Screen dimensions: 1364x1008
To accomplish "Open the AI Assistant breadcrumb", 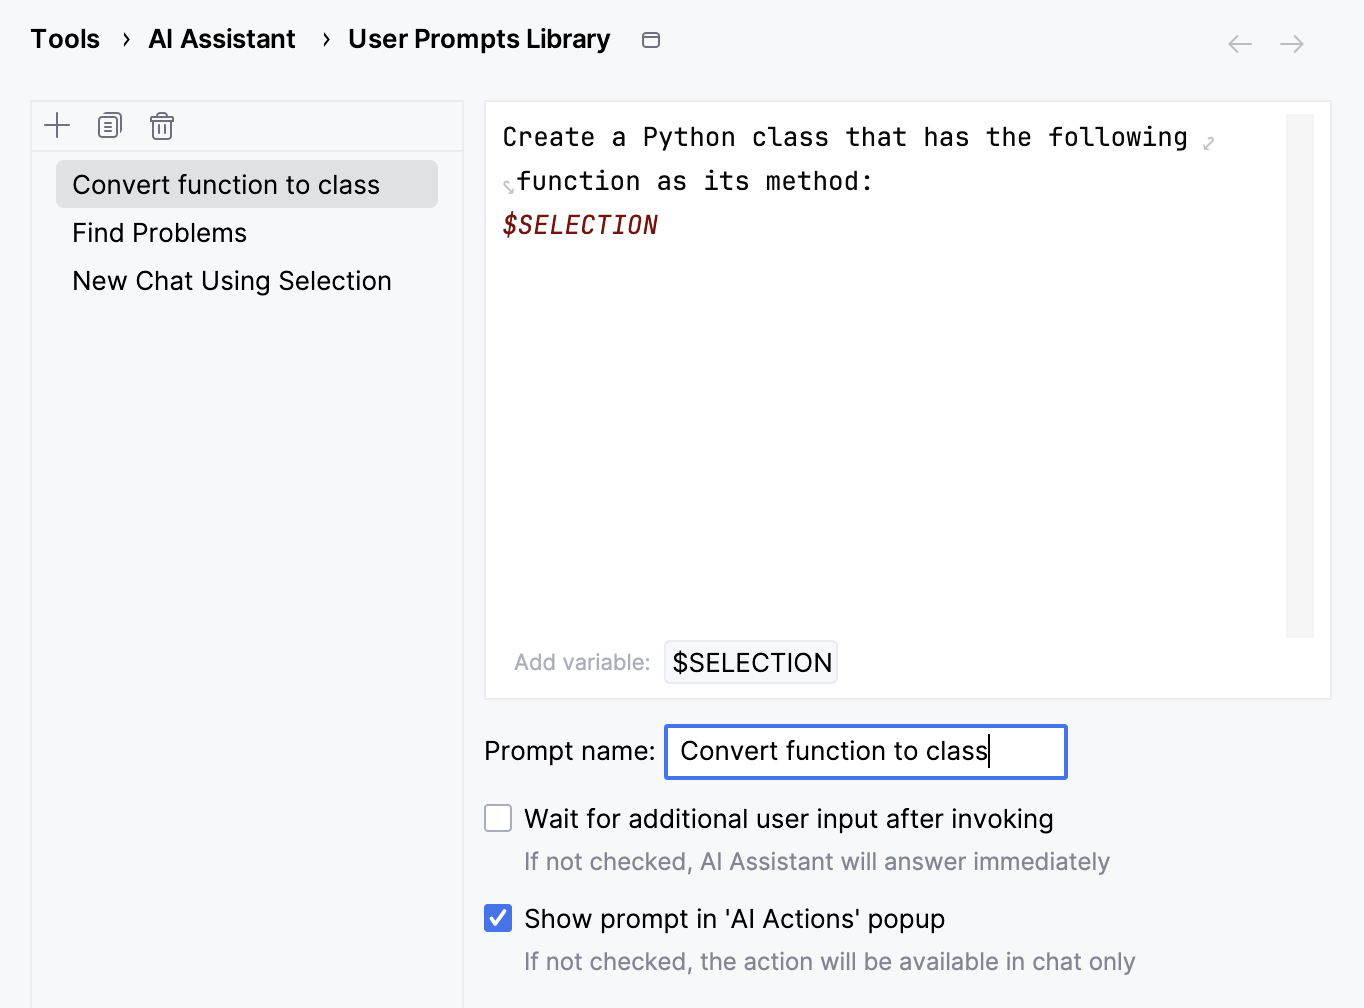I will [221, 38].
